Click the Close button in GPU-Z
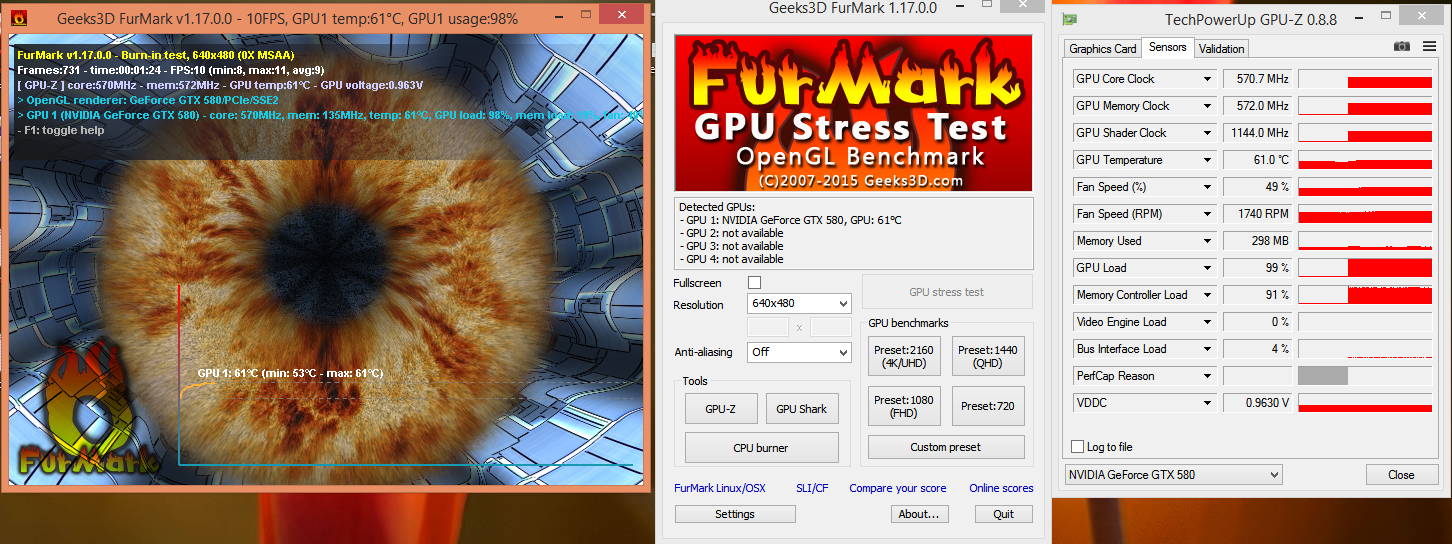The image size is (1452, 544). pyautogui.click(x=1401, y=475)
